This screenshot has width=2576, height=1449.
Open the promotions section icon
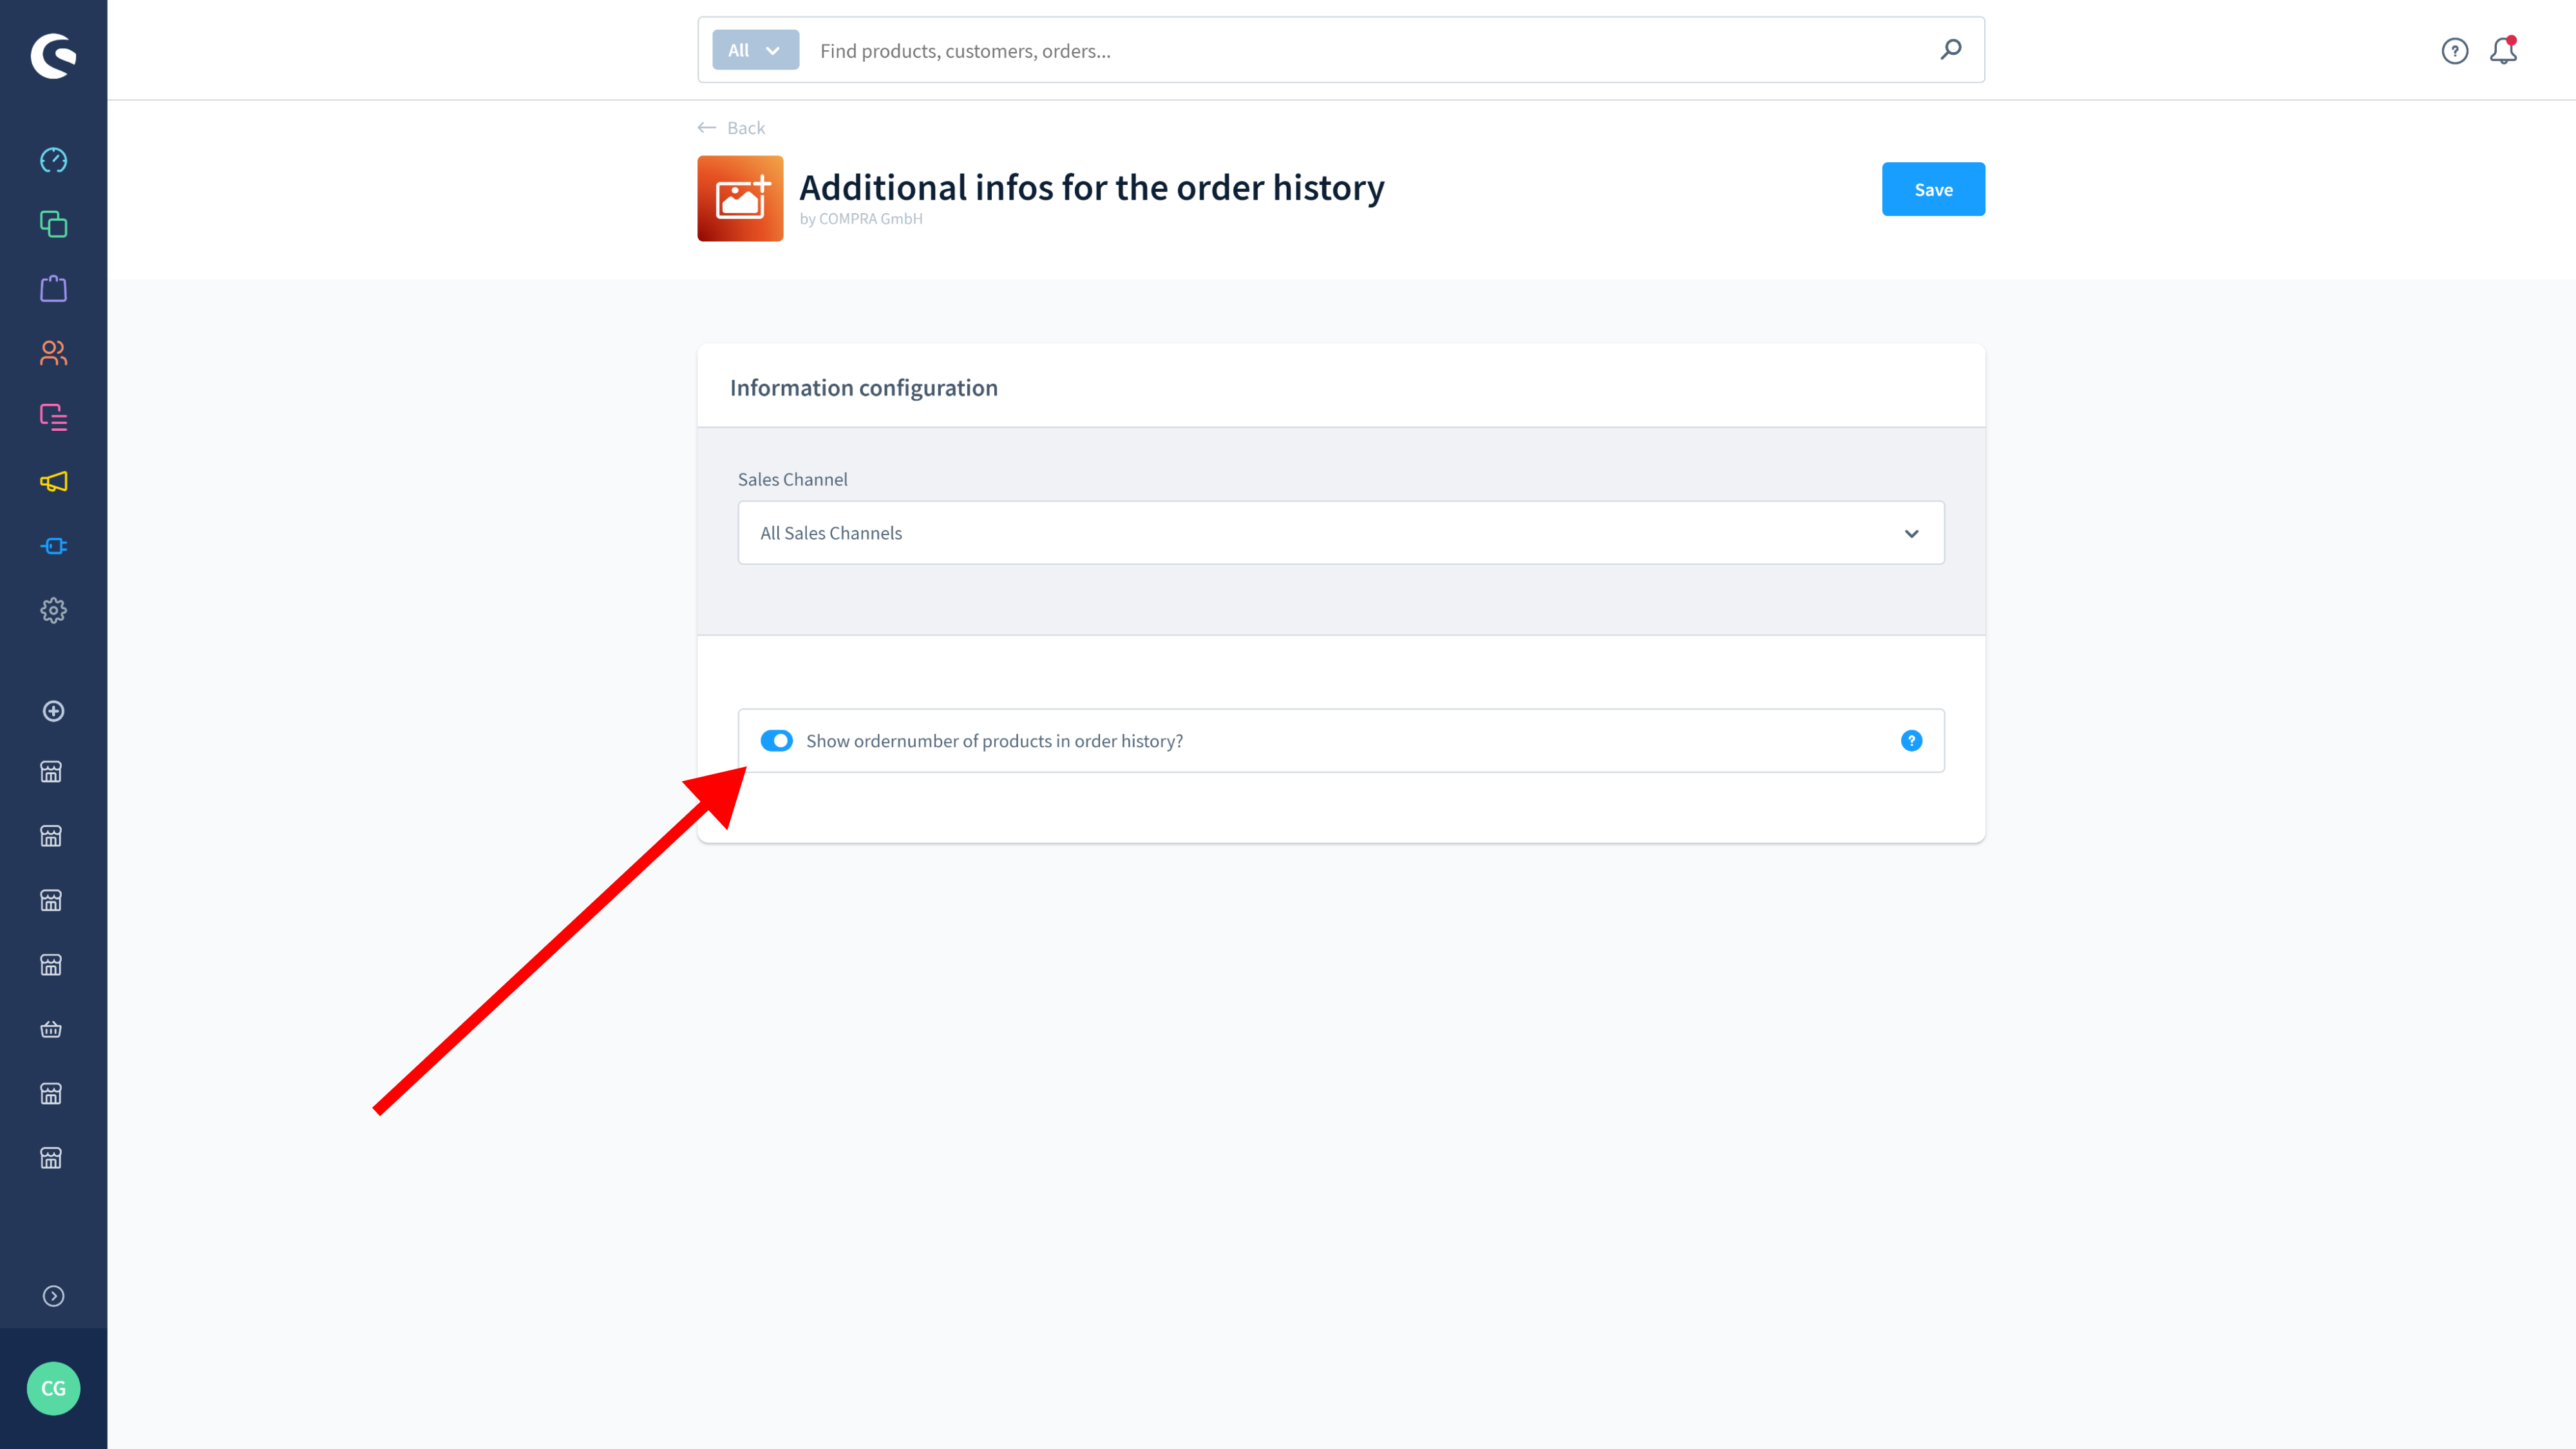point(53,481)
